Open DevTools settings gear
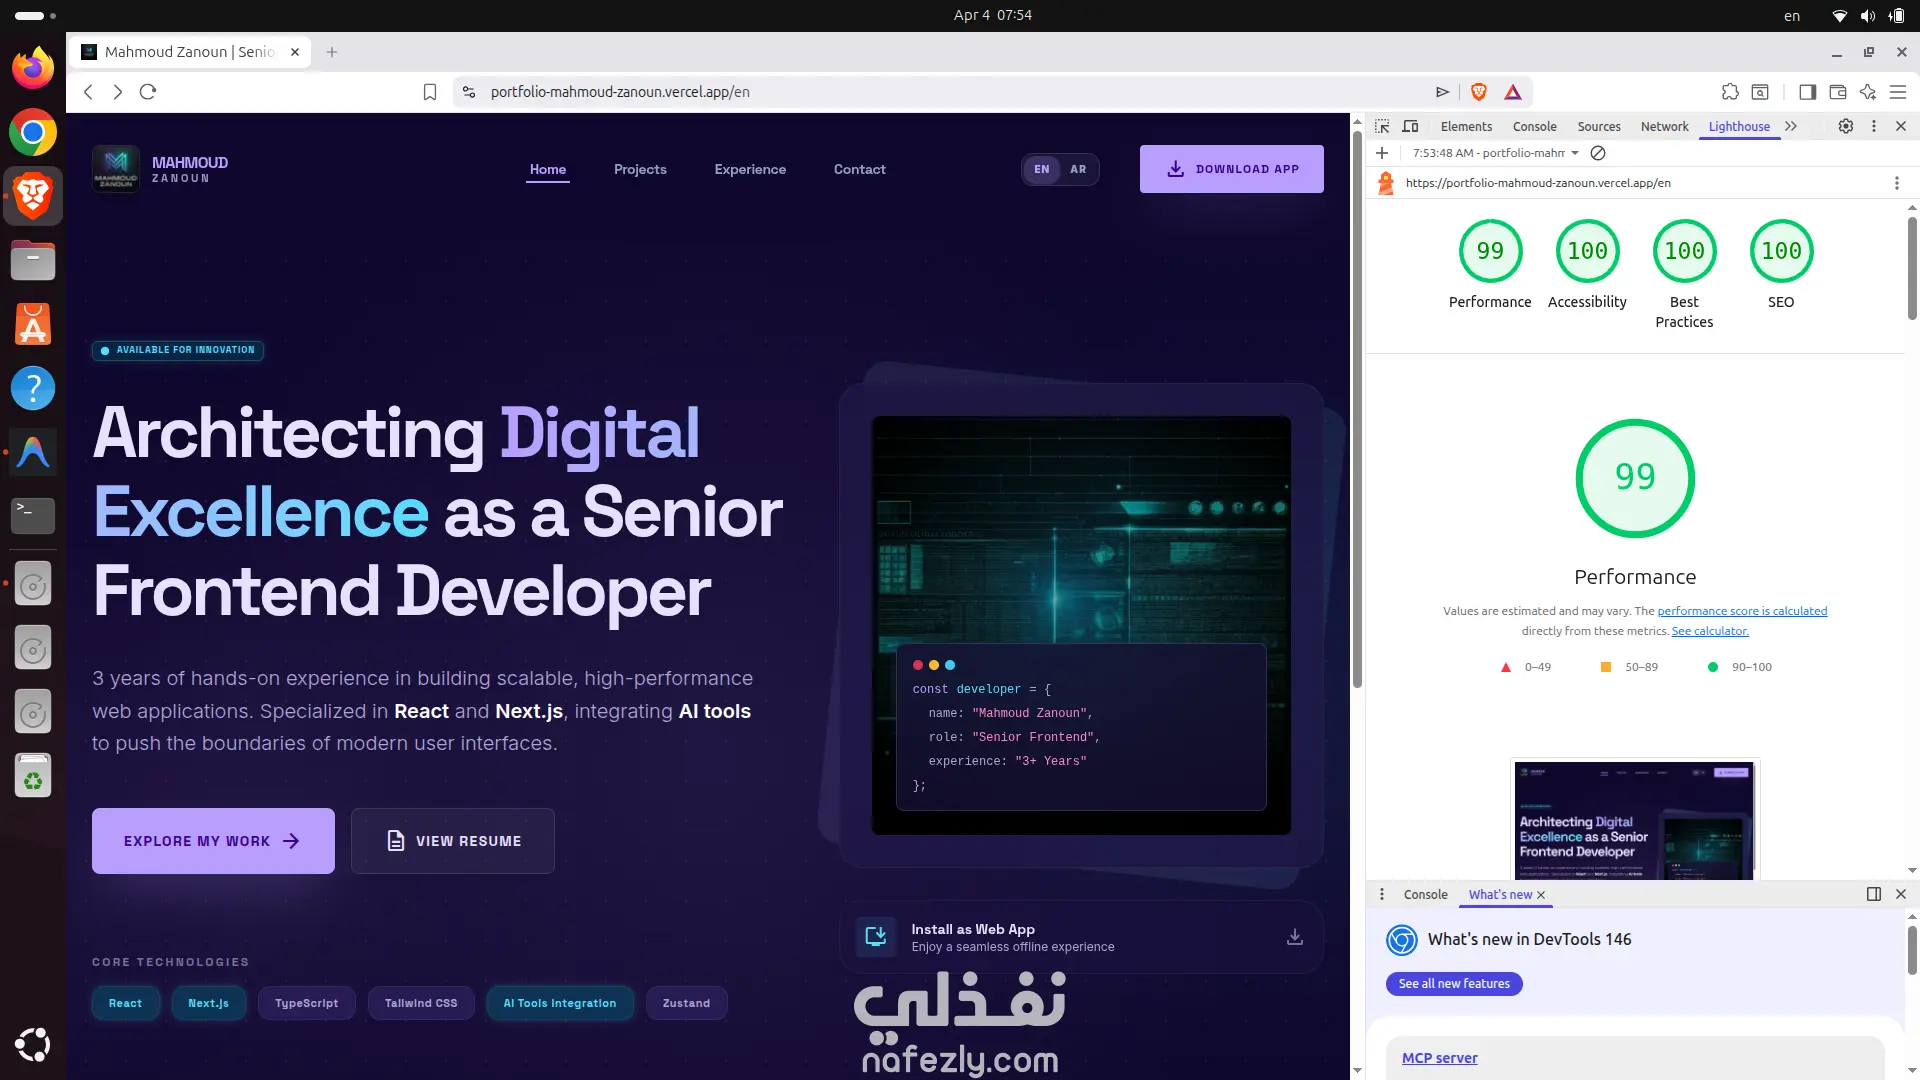The height and width of the screenshot is (1080, 1920). point(1846,126)
